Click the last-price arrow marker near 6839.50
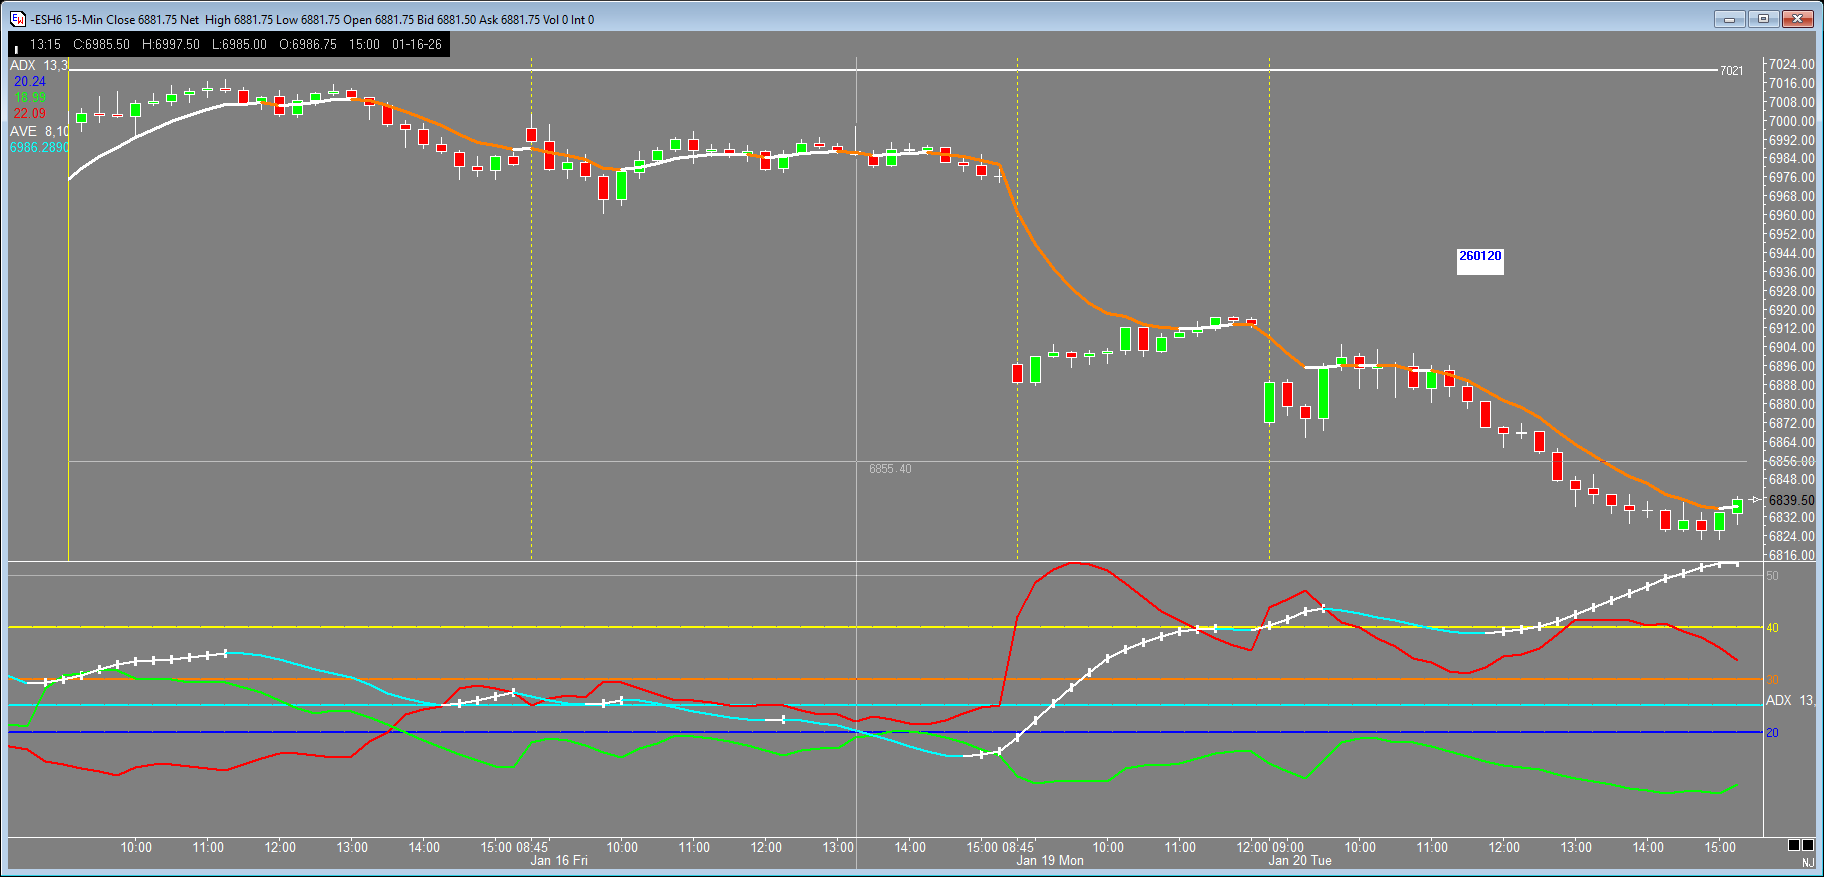This screenshot has width=1824, height=877. click(1755, 500)
